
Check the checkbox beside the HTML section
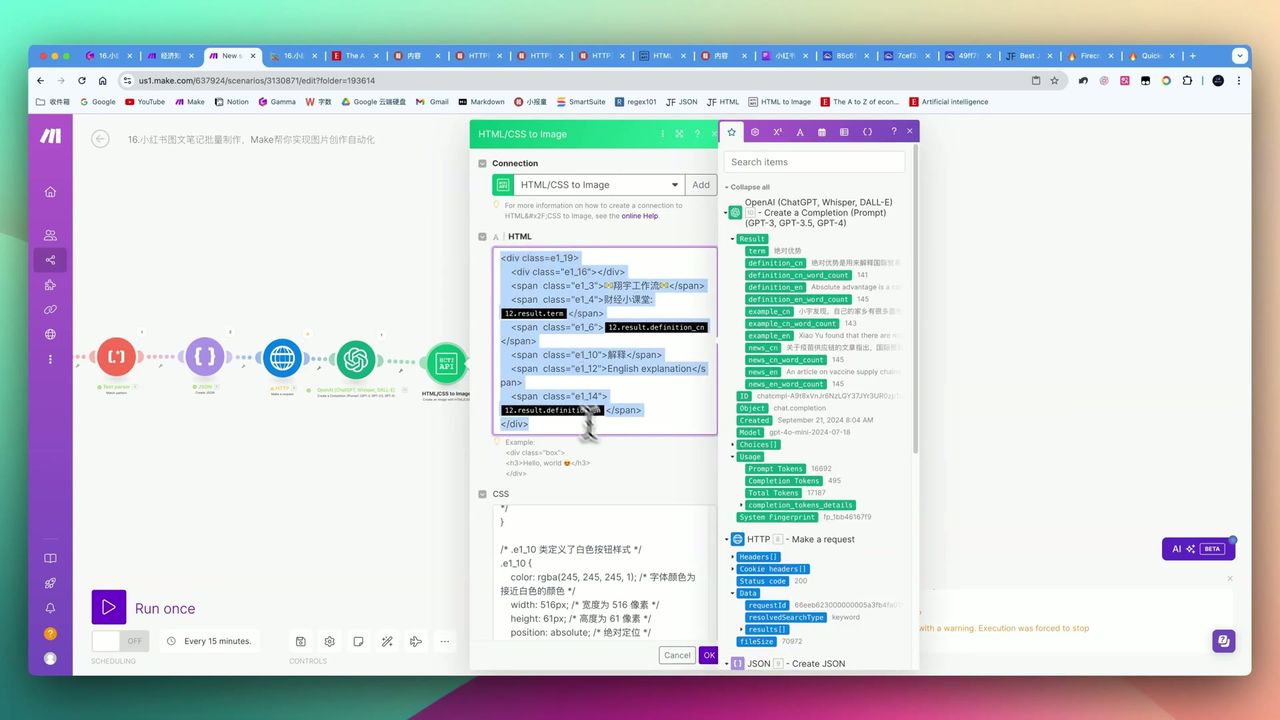[x=483, y=236]
